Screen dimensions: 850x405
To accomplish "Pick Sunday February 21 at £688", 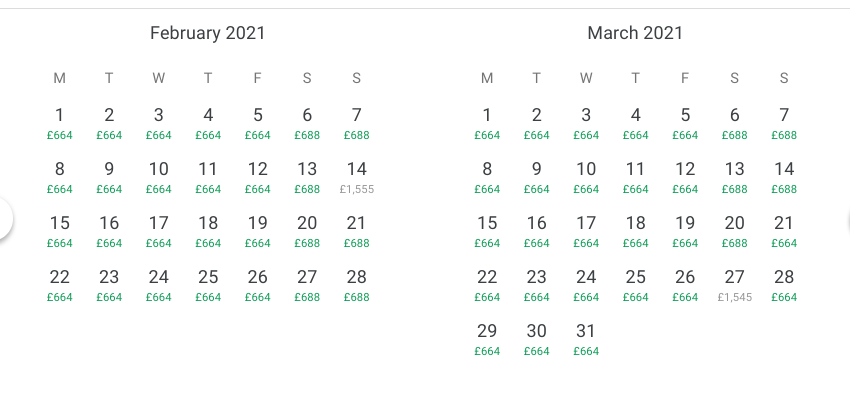I will 356,230.
